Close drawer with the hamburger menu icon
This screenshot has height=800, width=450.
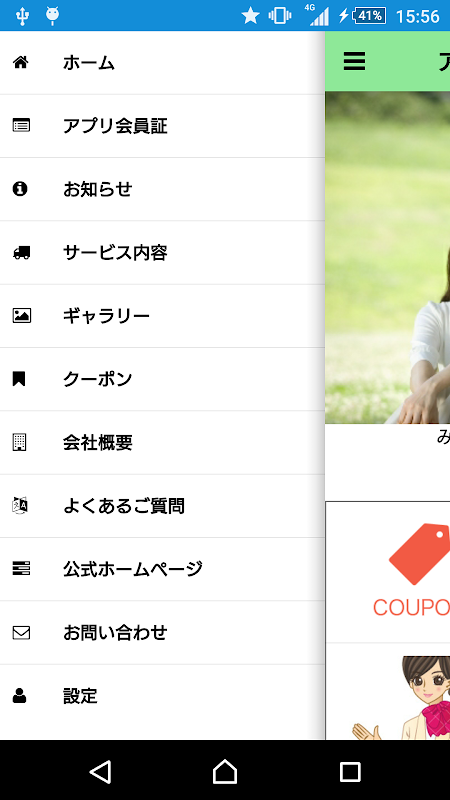354,61
